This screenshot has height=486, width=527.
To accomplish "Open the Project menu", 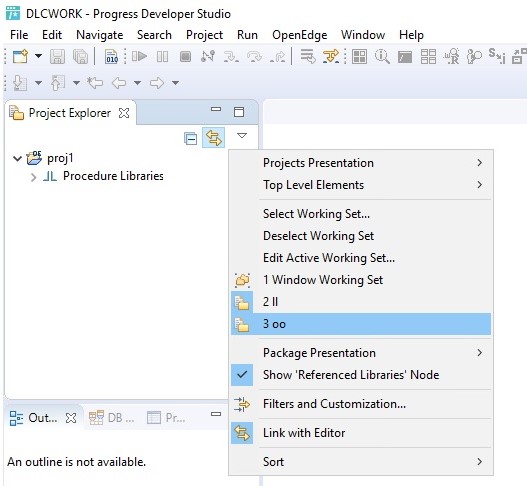I will click(x=204, y=35).
